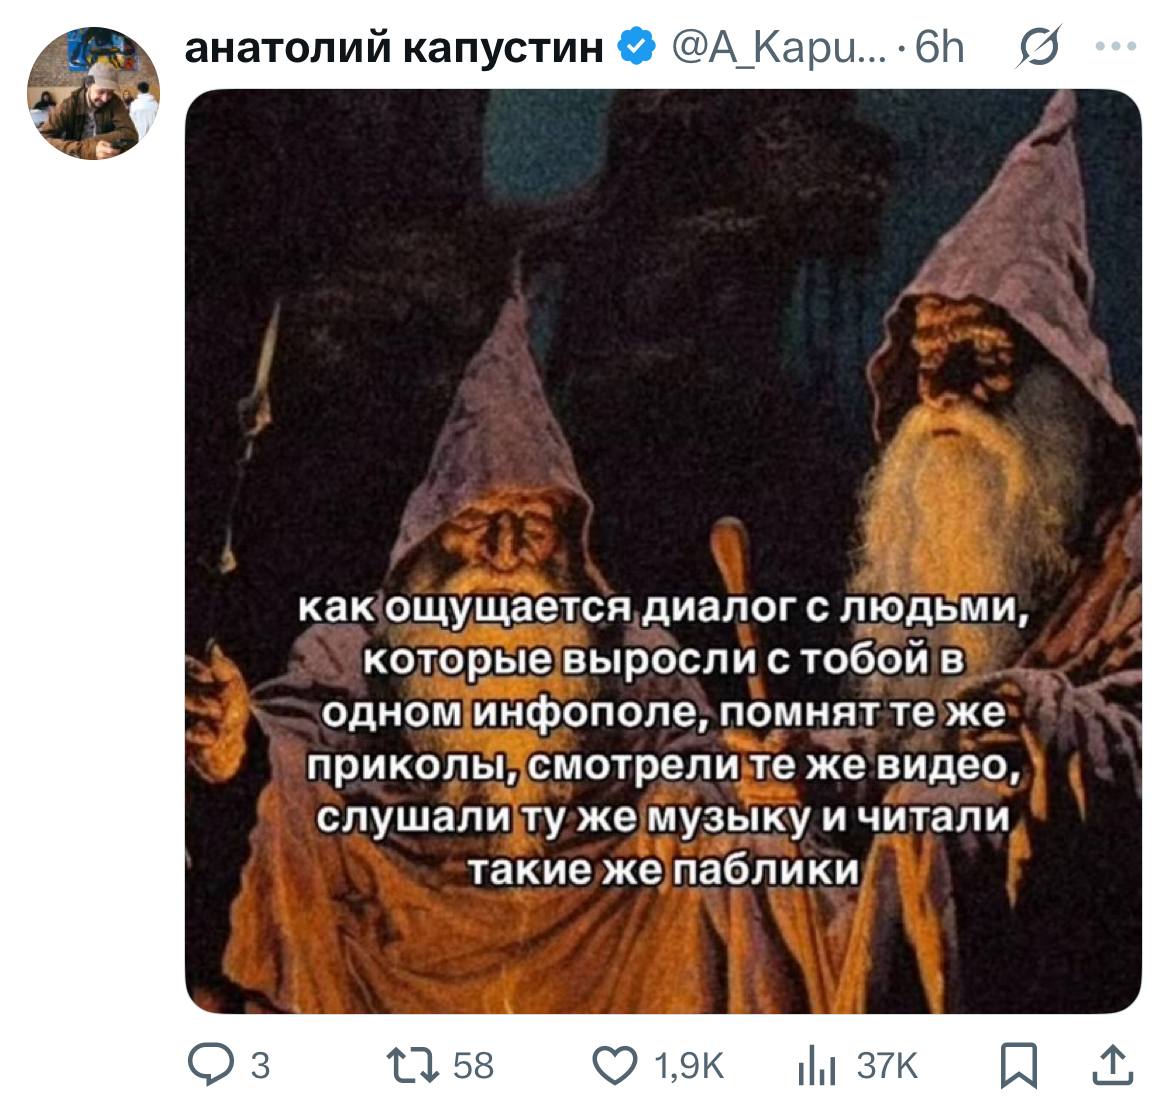
Task: Open the wizards meme image
Action: [663, 551]
